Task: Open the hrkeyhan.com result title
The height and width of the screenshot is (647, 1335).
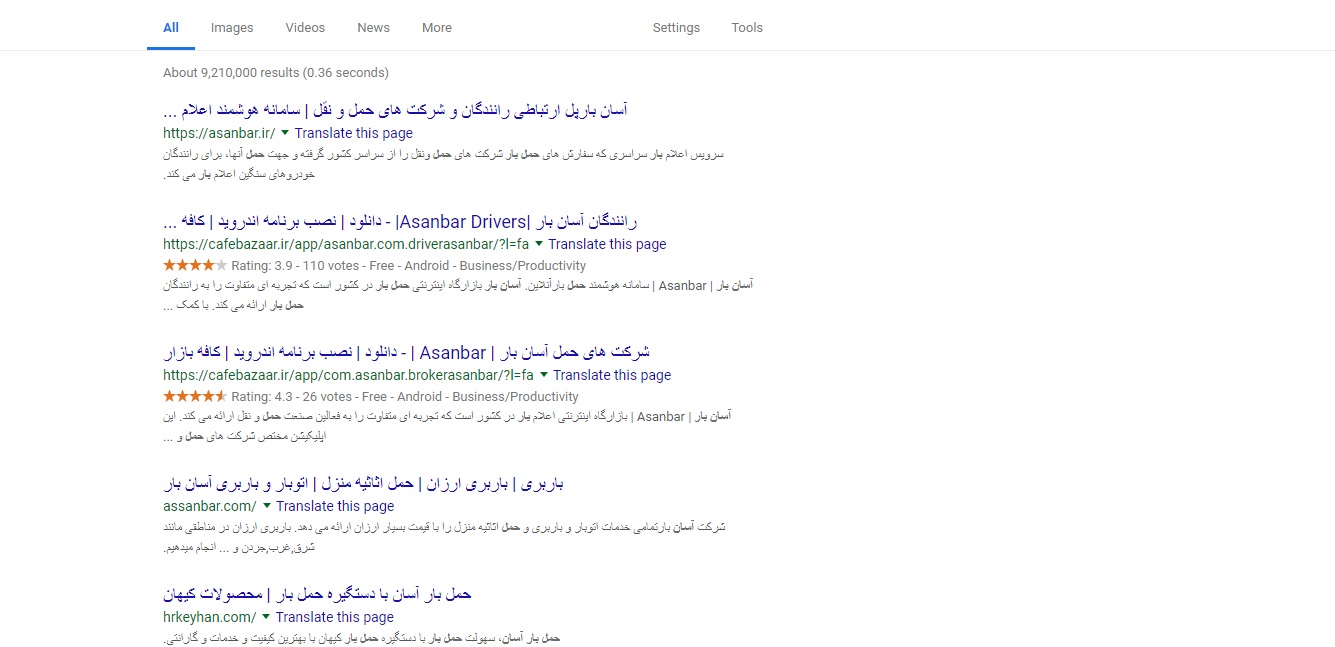Action: (x=317, y=594)
